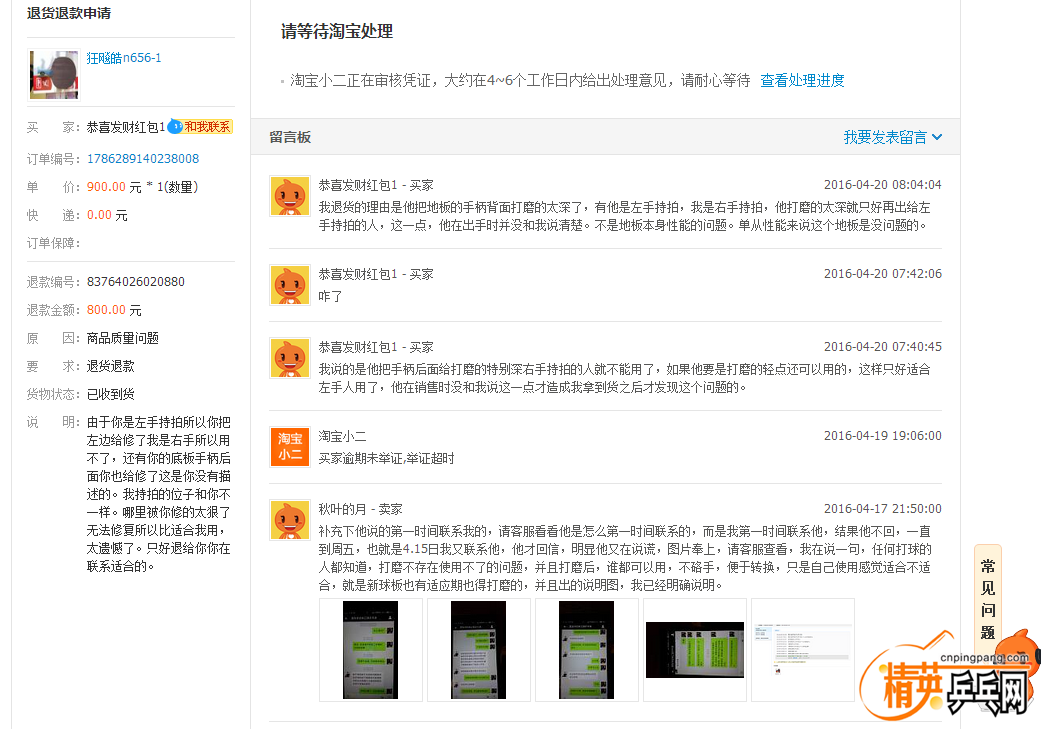
Task: Click seller 秋叶的月 avatar icon
Action: [289, 520]
